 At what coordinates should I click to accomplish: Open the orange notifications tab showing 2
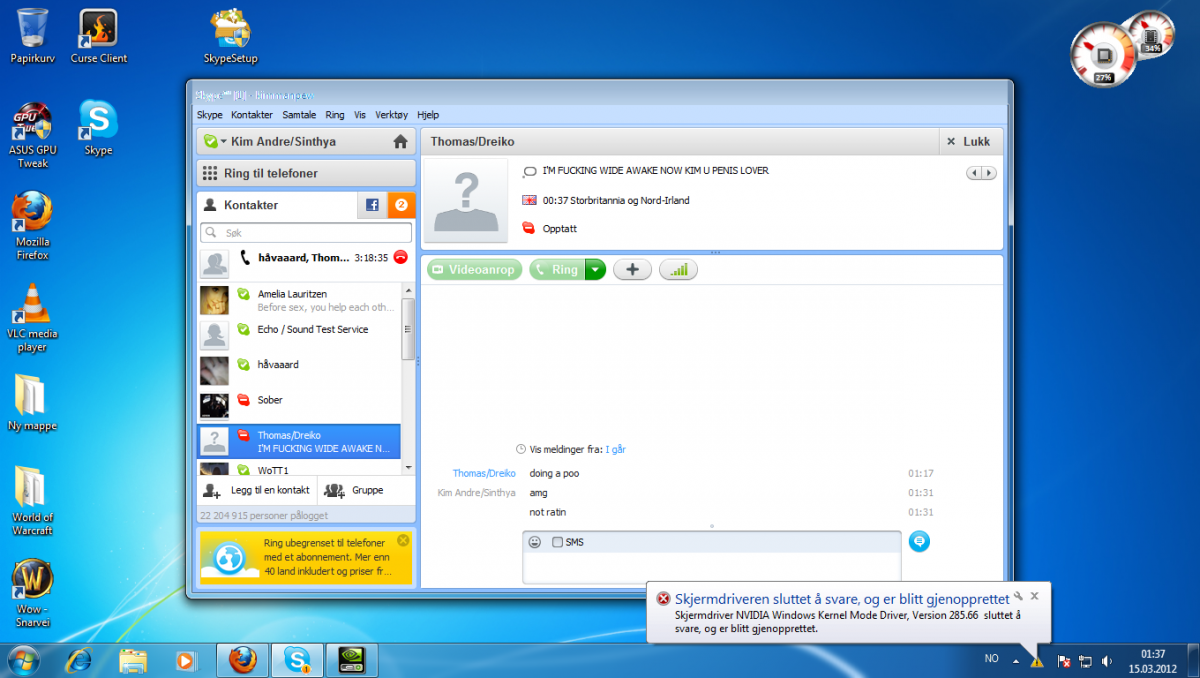pos(401,205)
